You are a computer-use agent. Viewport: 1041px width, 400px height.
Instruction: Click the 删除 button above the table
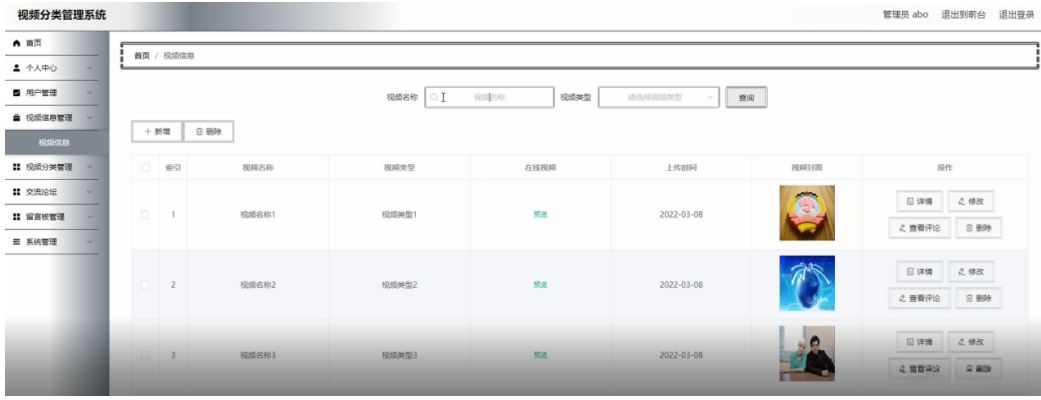coord(208,132)
